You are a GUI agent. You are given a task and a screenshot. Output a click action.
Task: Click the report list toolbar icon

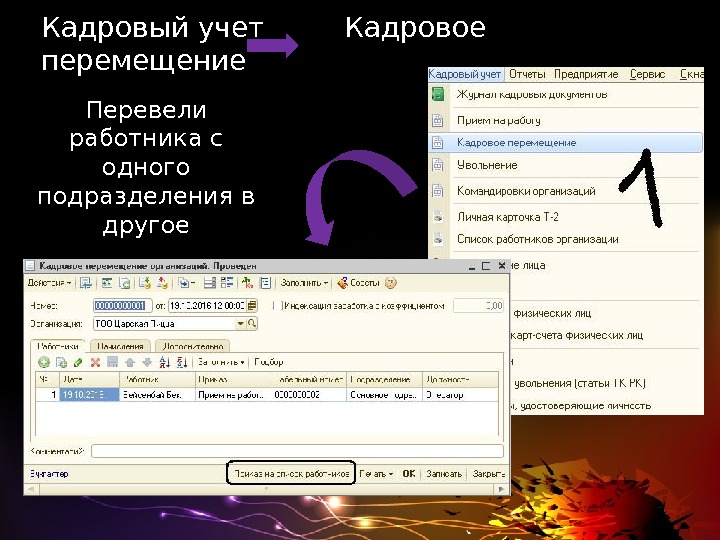point(265,283)
